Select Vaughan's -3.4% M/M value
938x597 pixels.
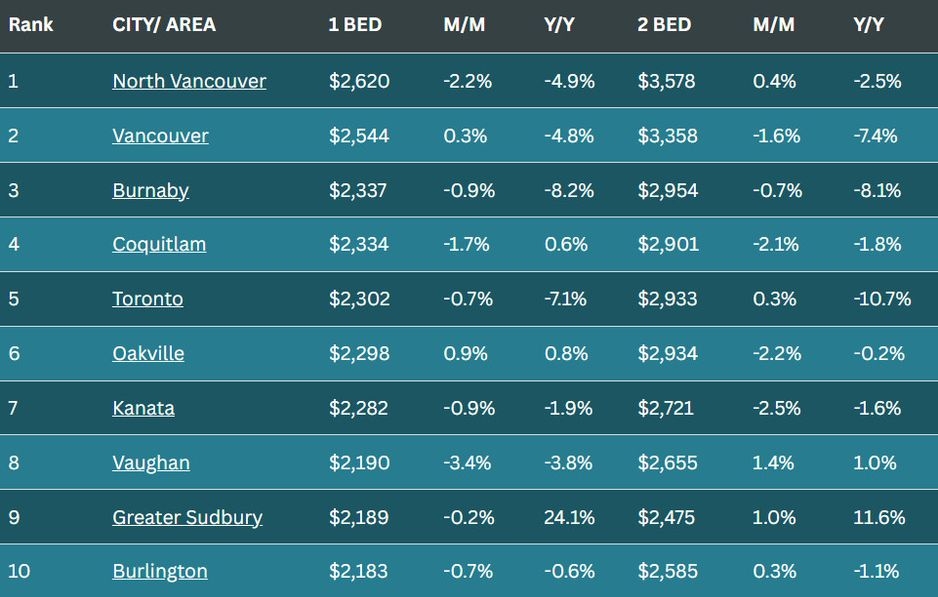[x=469, y=462]
